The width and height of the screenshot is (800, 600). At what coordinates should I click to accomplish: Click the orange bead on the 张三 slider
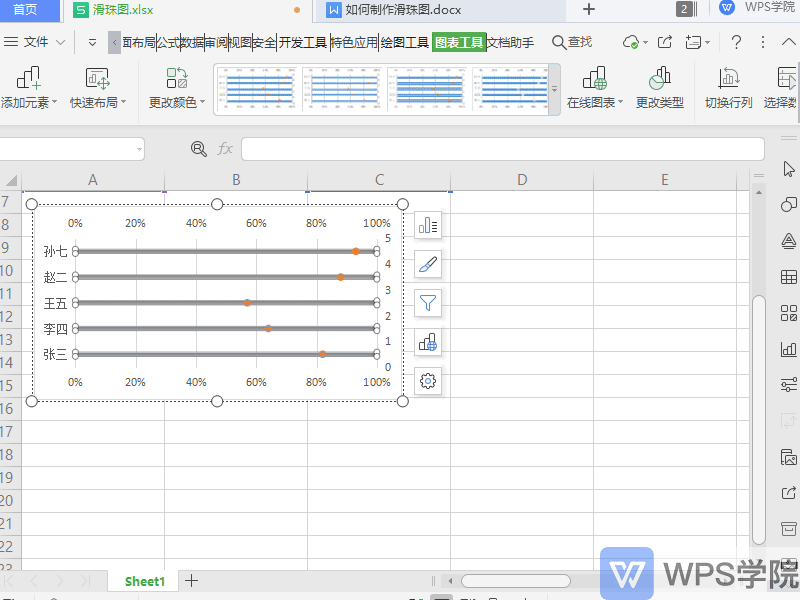pos(322,354)
